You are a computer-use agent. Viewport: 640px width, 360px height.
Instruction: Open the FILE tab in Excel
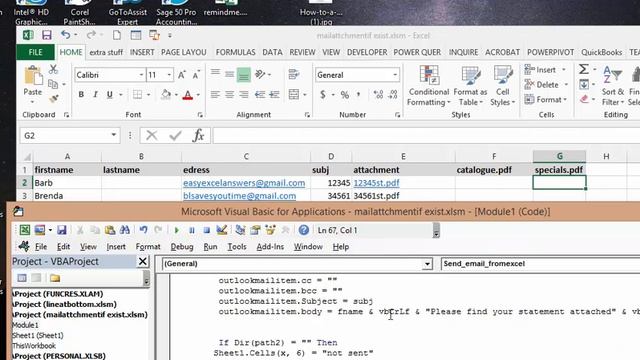click(36, 52)
